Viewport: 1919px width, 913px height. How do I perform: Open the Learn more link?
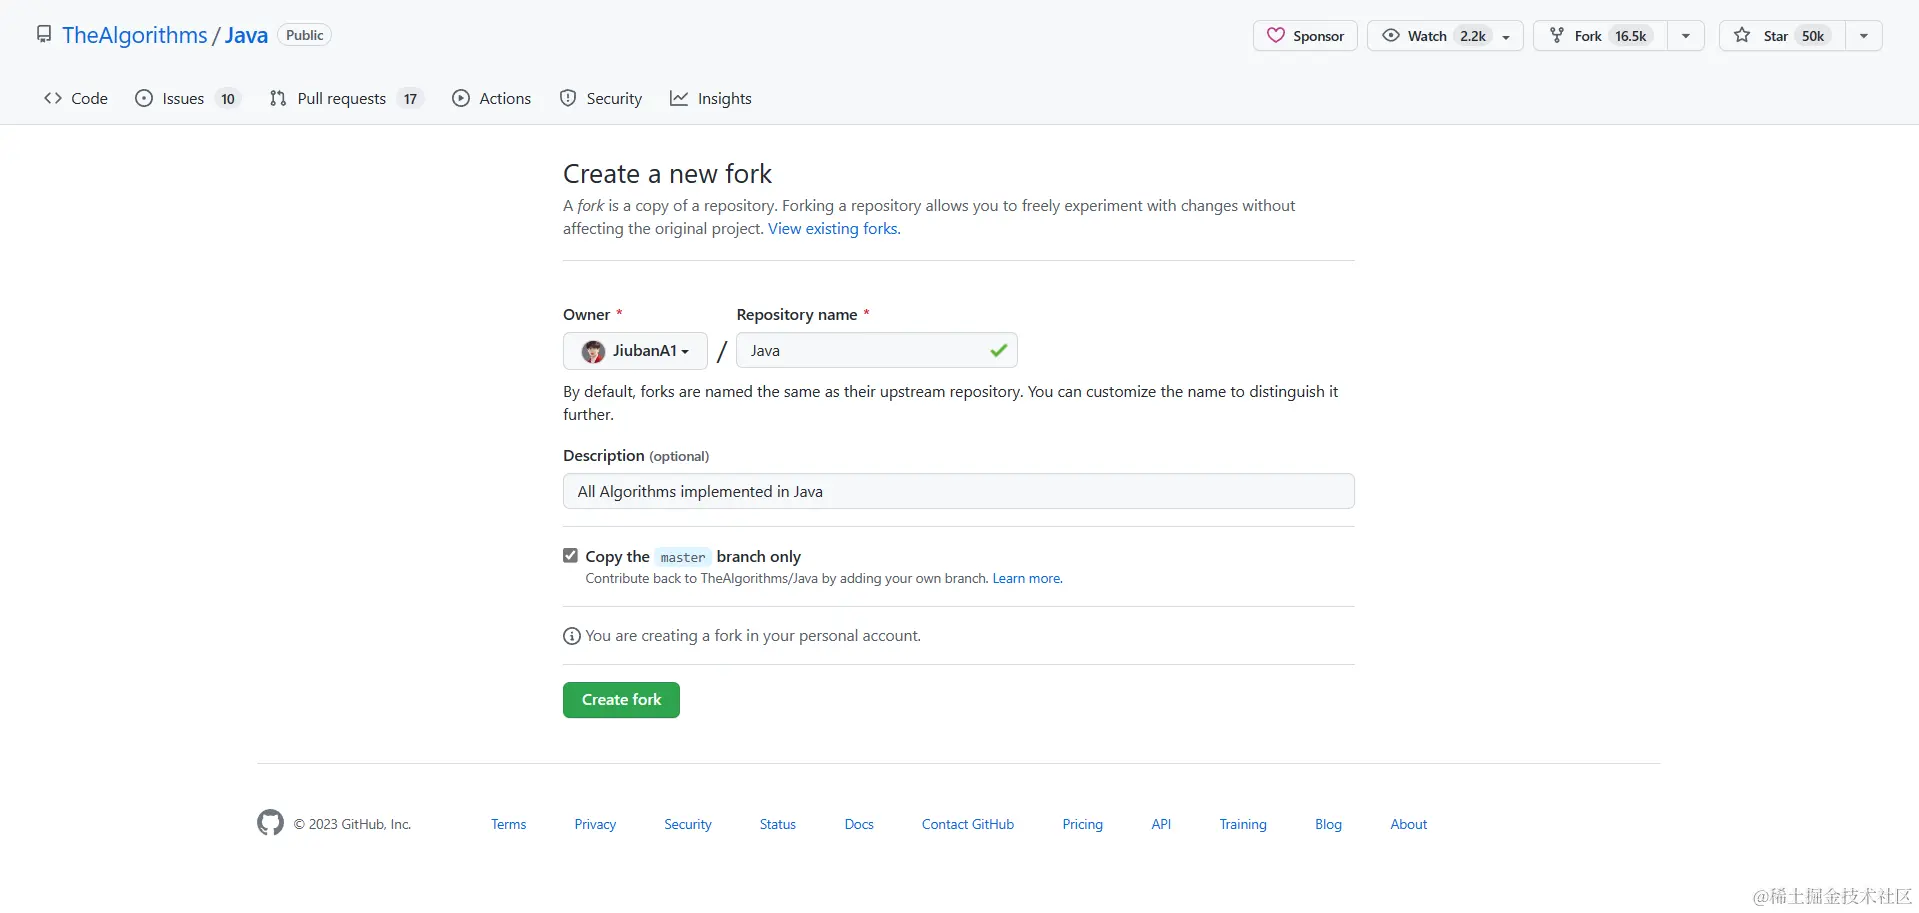point(1026,579)
